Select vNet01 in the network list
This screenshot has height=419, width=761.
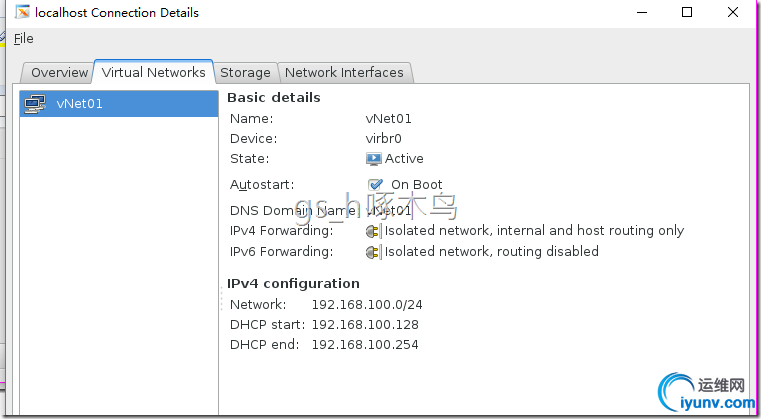(x=80, y=103)
